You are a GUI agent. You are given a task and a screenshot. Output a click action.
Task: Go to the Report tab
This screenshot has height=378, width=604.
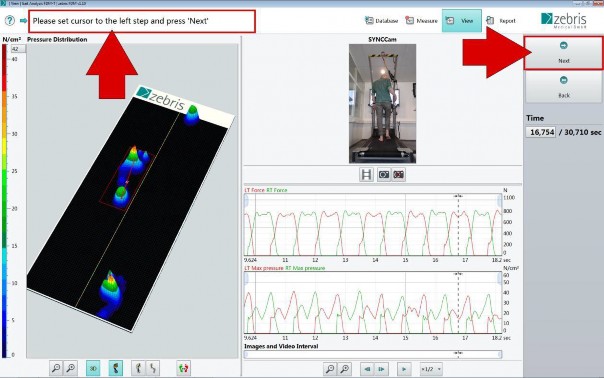pyautogui.click(x=501, y=21)
